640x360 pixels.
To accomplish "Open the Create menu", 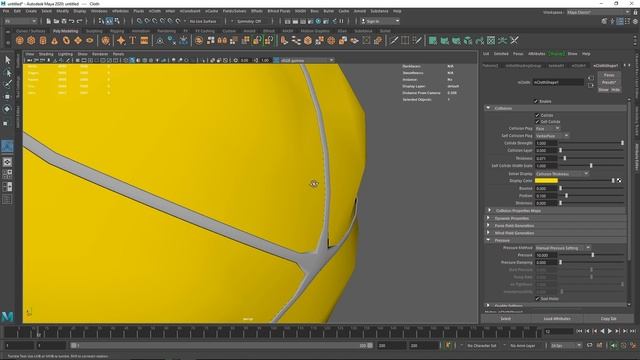I will pos(31,11).
